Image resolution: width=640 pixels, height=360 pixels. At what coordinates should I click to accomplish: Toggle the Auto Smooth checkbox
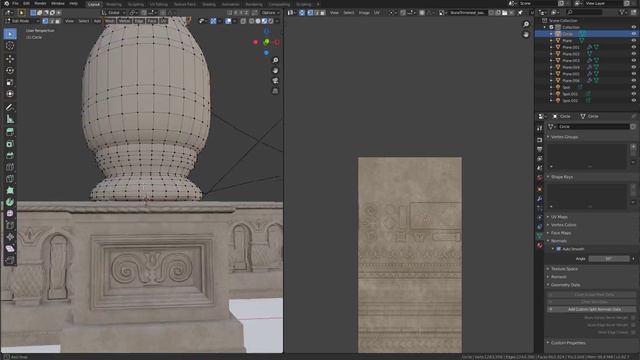coord(559,249)
